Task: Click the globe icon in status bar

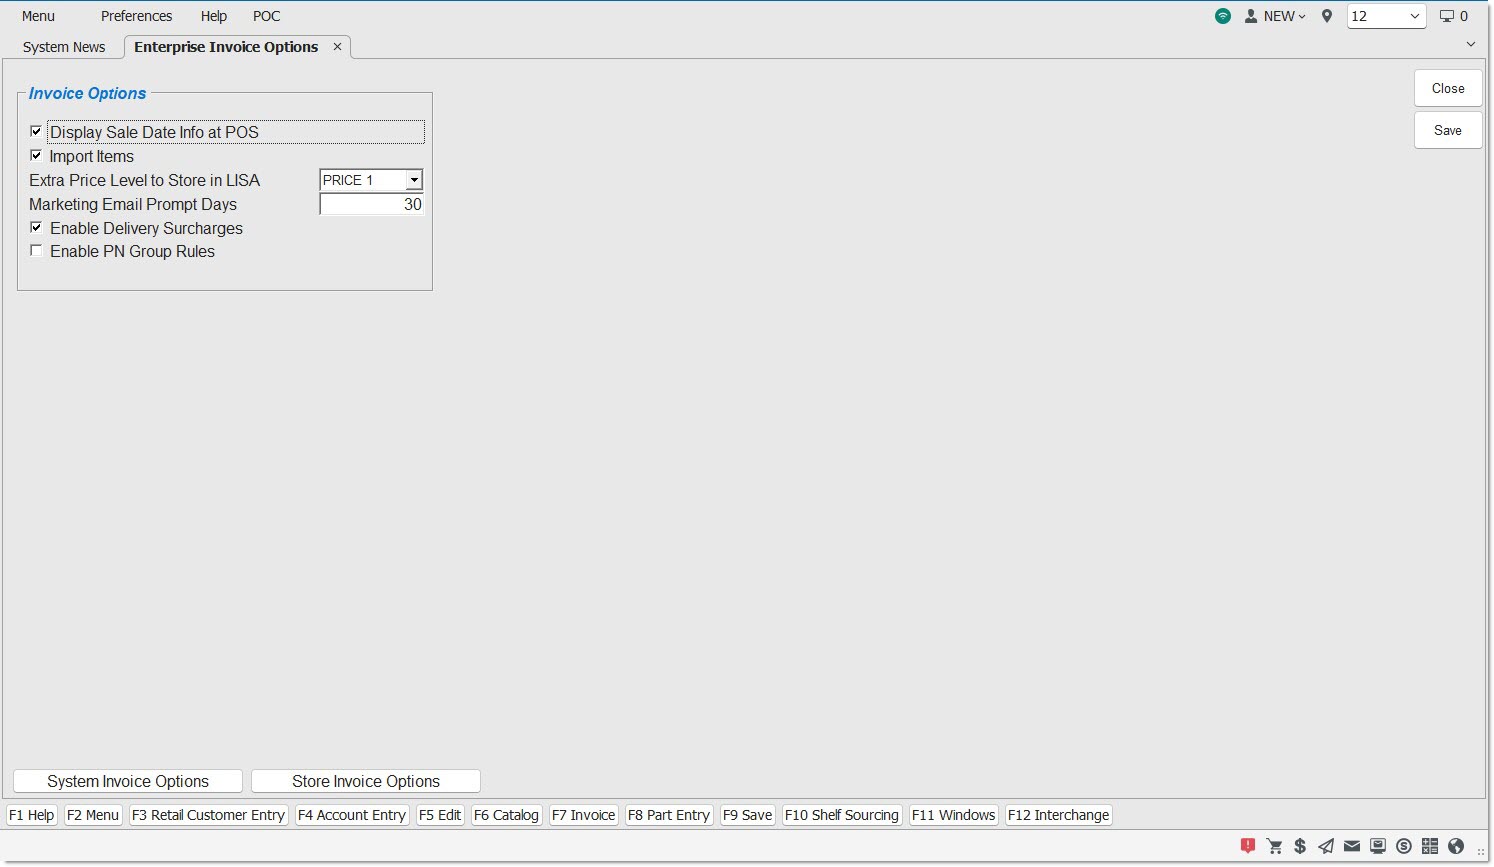Action: 1456,846
